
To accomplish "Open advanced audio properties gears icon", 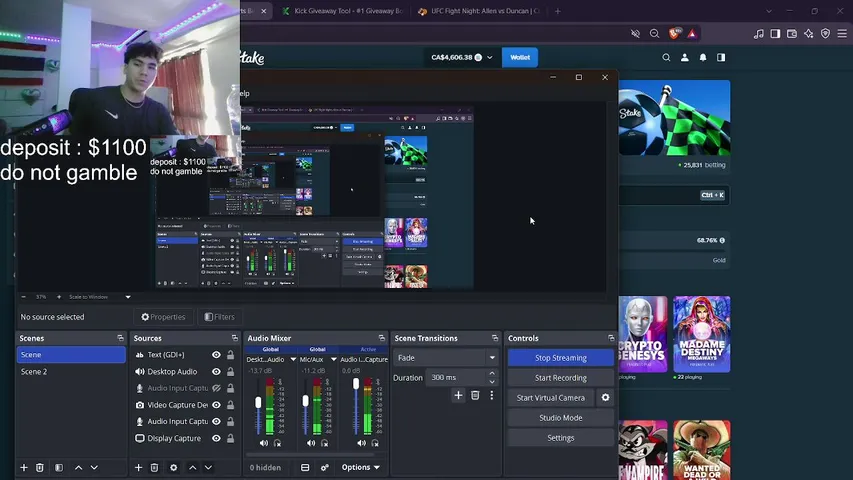I will [x=325, y=467].
